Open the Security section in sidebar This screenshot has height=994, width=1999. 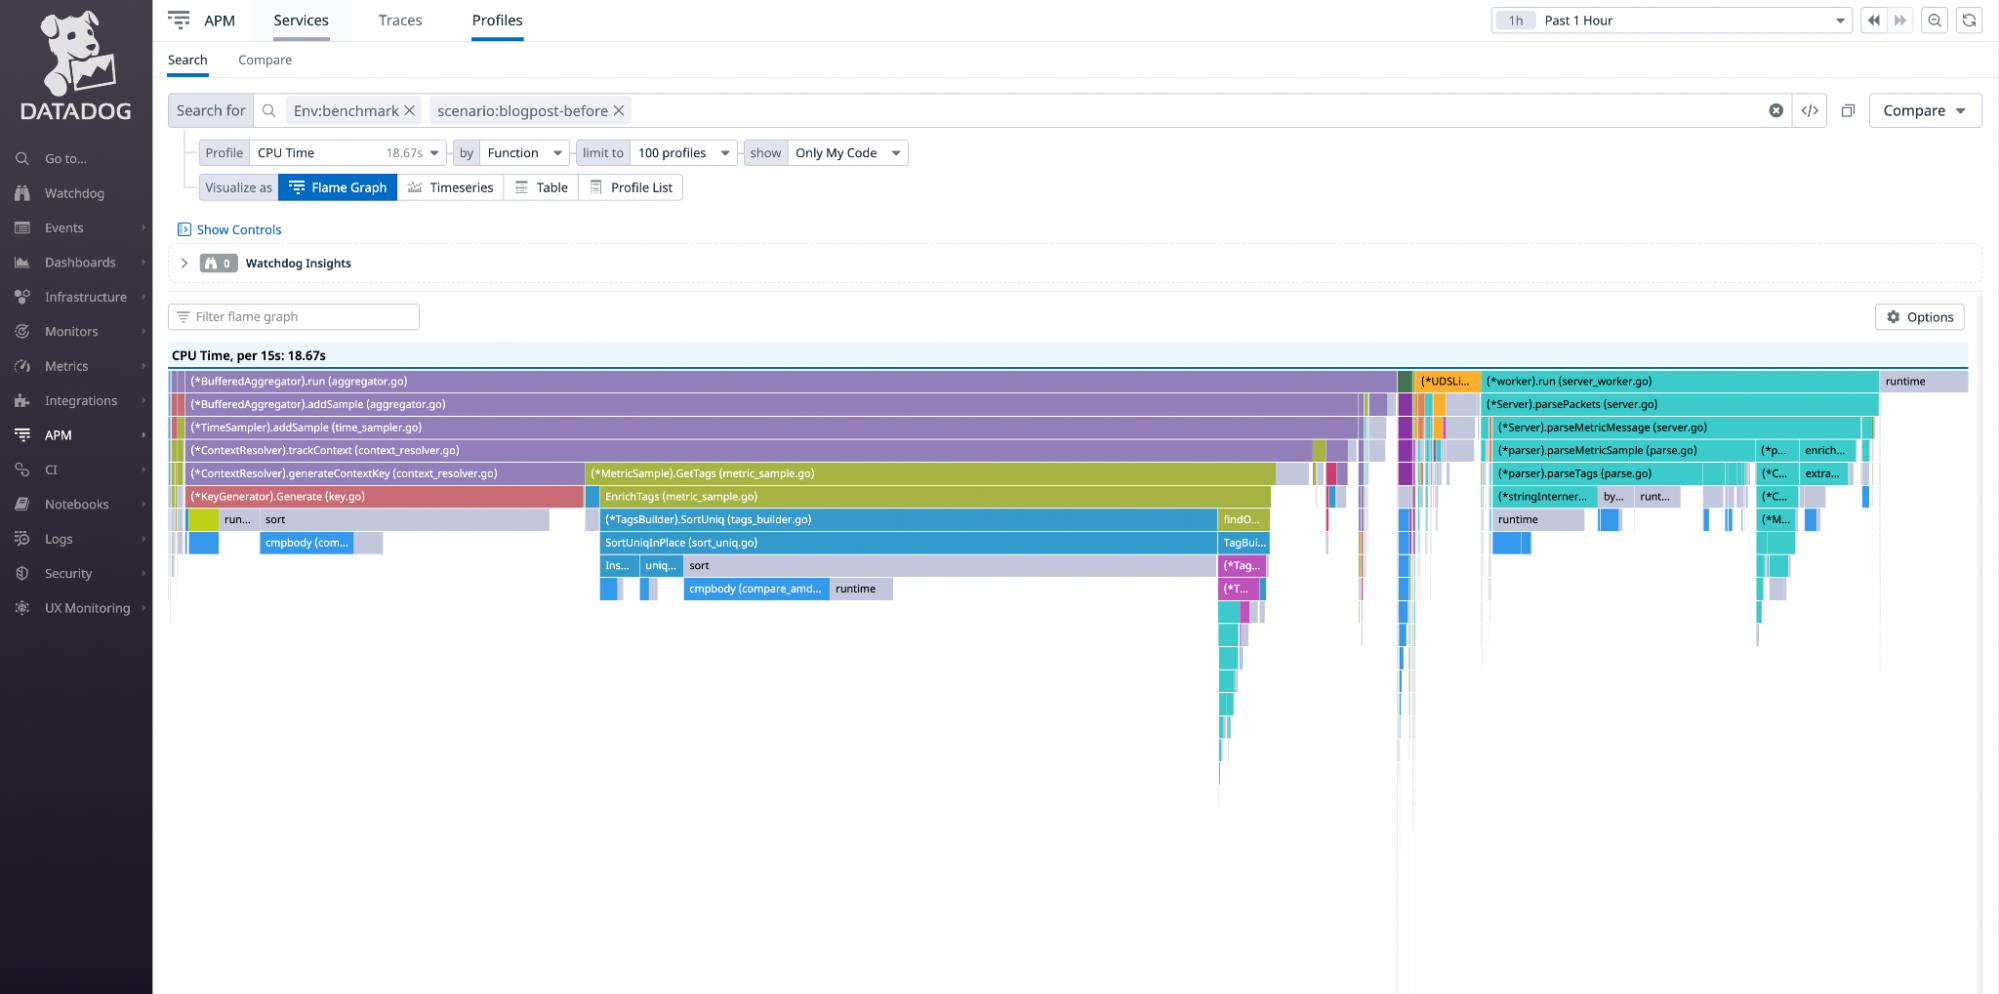(x=67, y=572)
